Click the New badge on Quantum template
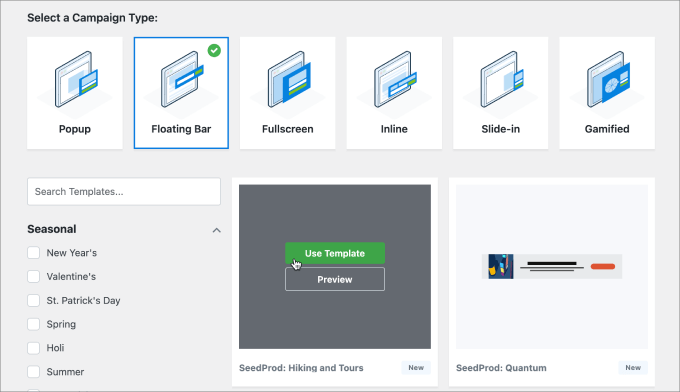This screenshot has height=392, width=680. pos(633,367)
